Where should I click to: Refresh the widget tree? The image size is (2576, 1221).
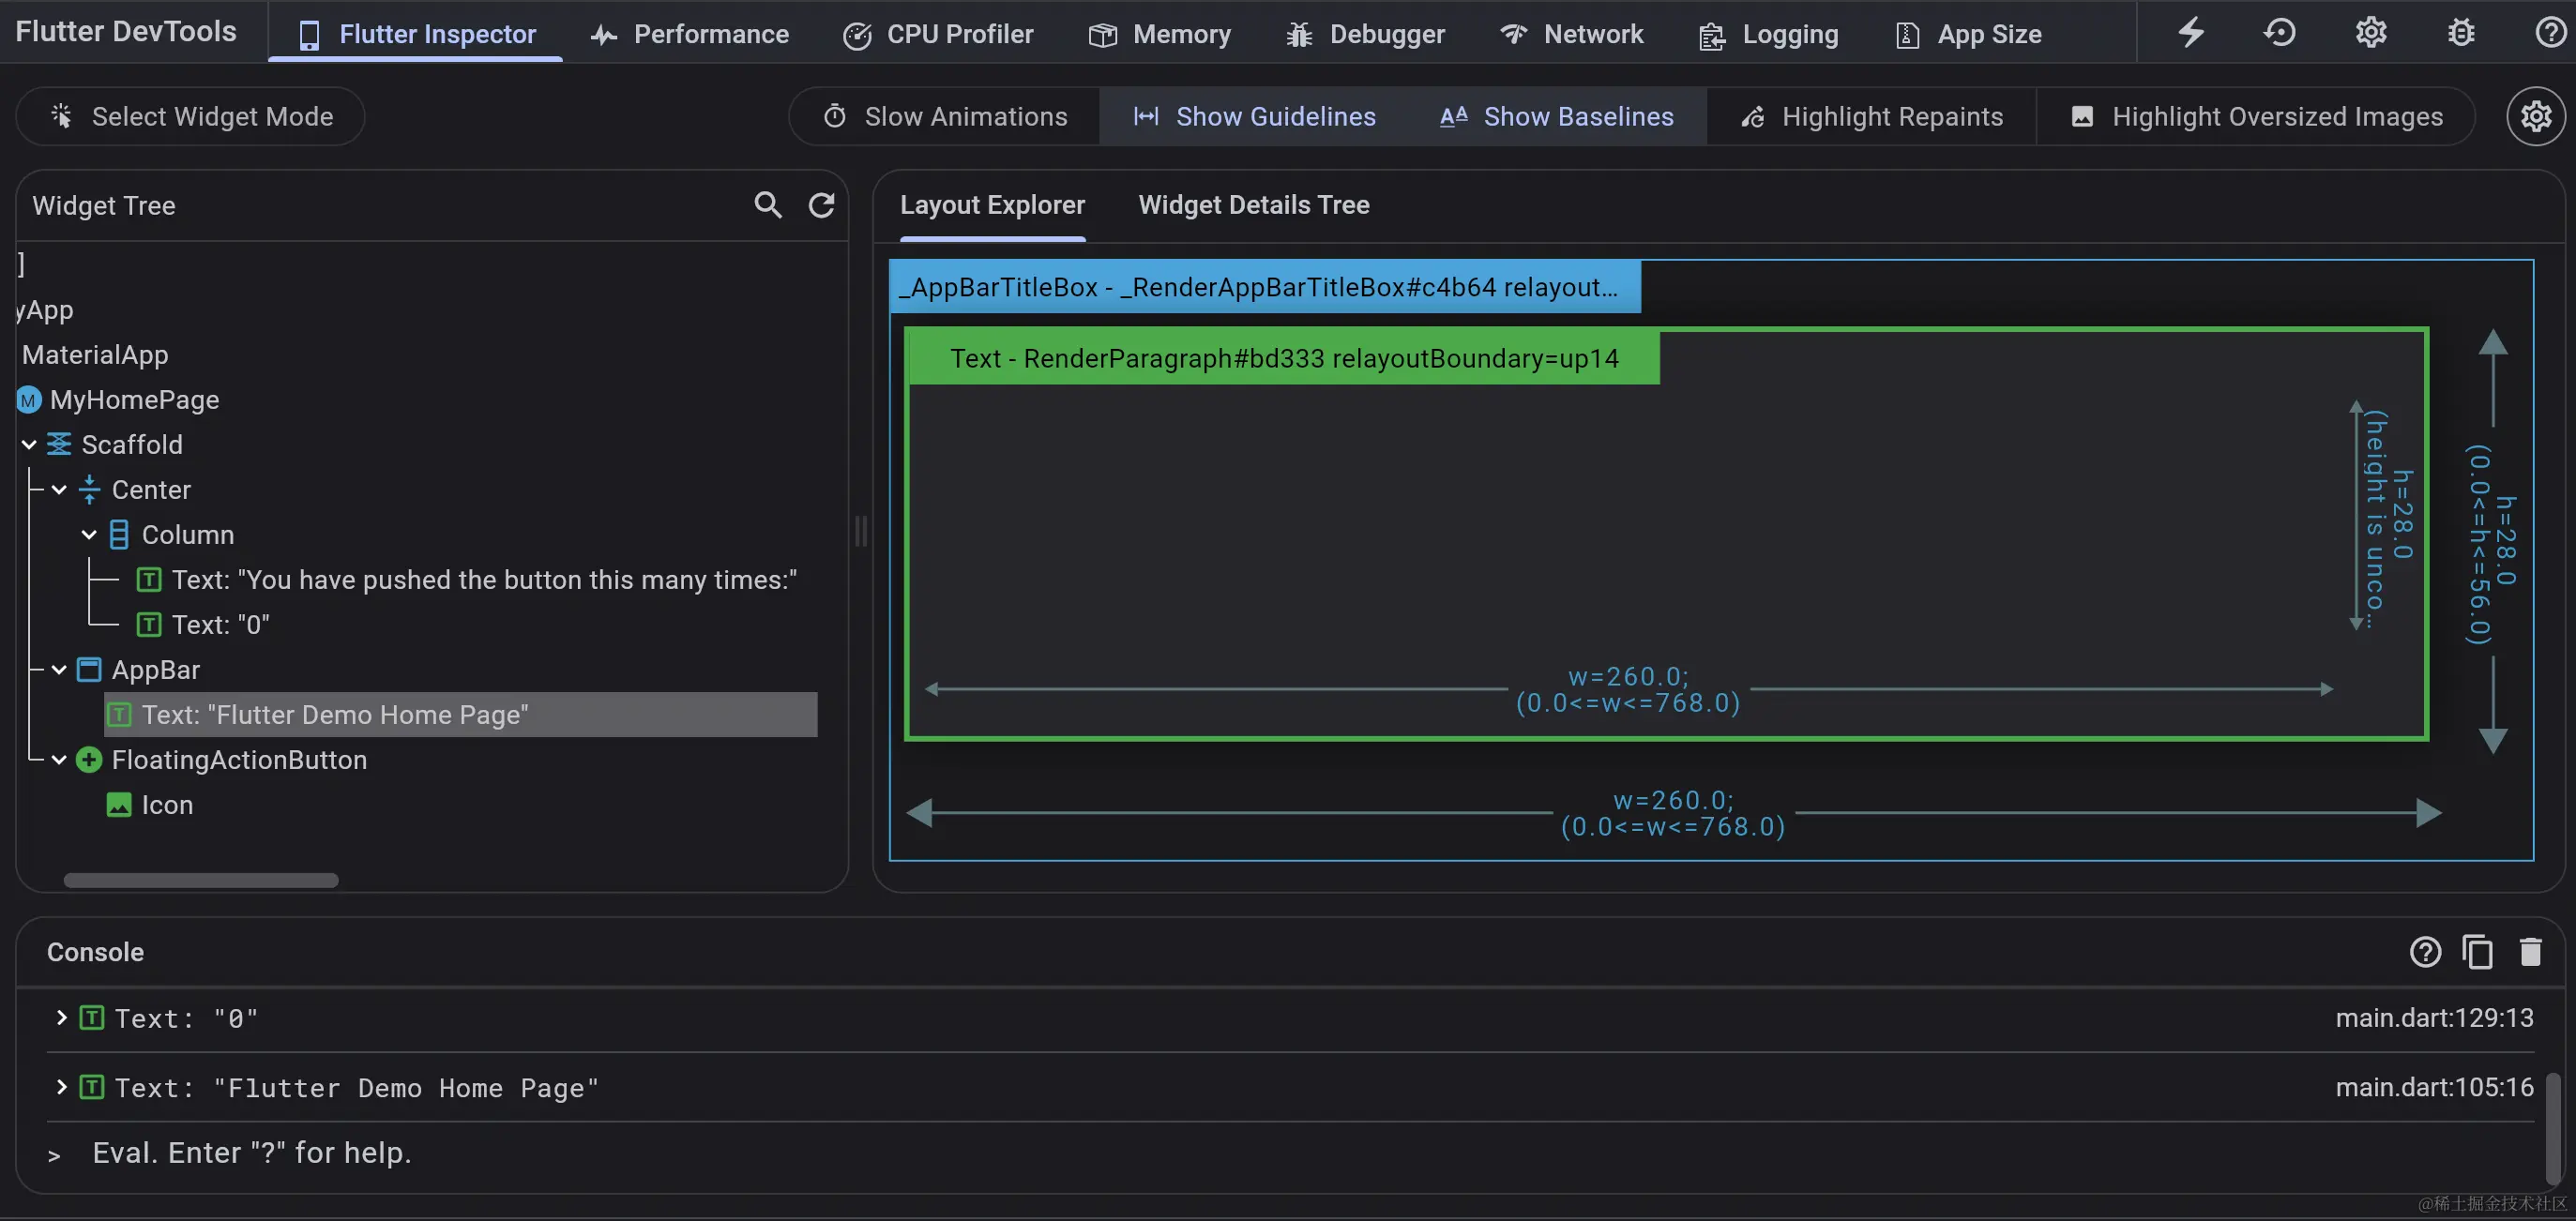(x=821, y=205)
